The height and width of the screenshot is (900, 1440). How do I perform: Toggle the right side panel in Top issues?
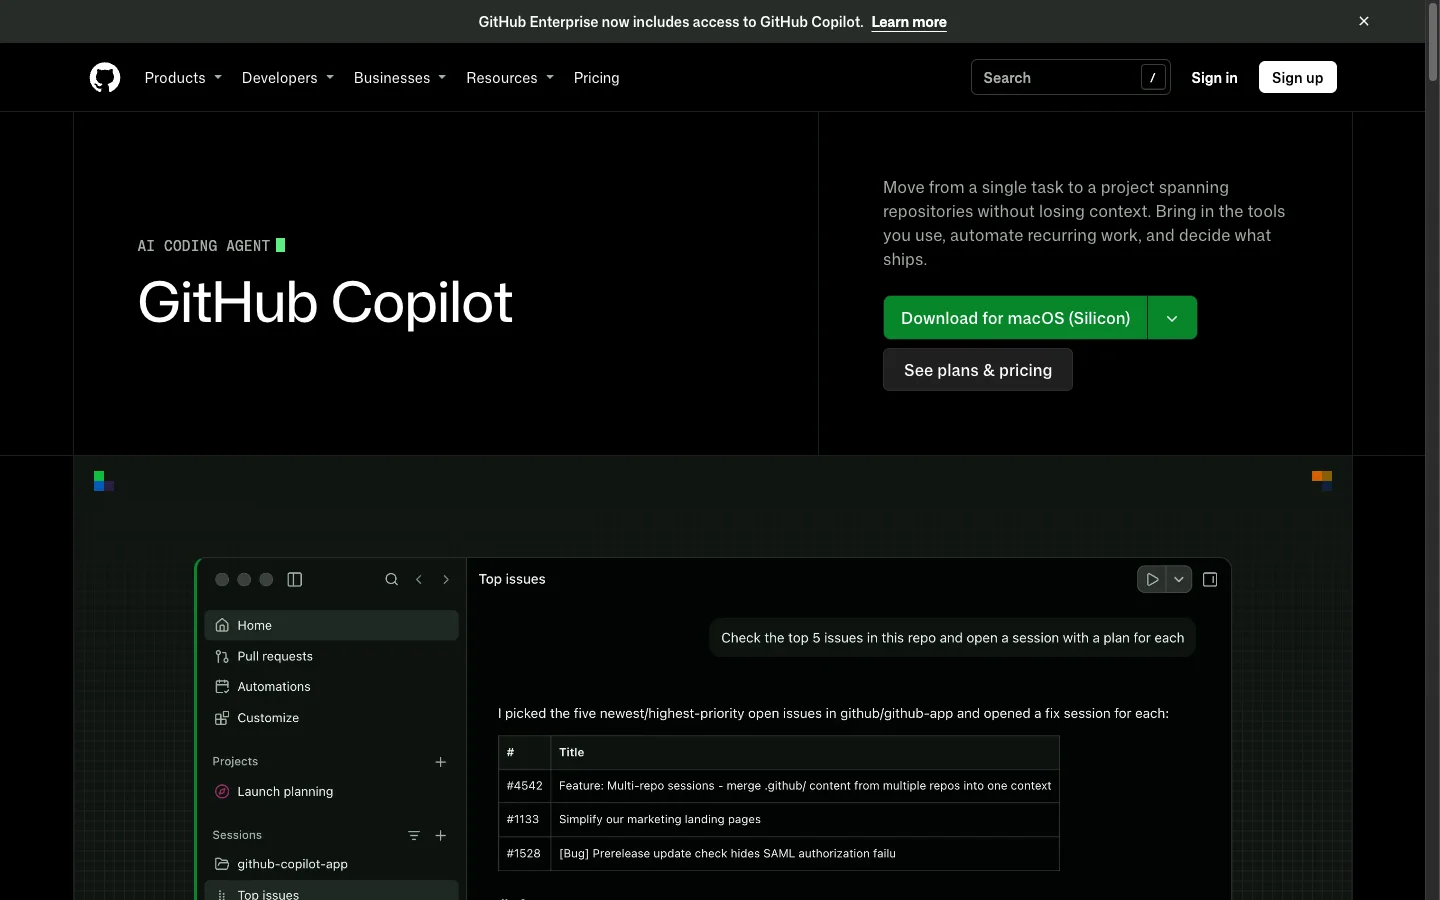point(1210,579)
